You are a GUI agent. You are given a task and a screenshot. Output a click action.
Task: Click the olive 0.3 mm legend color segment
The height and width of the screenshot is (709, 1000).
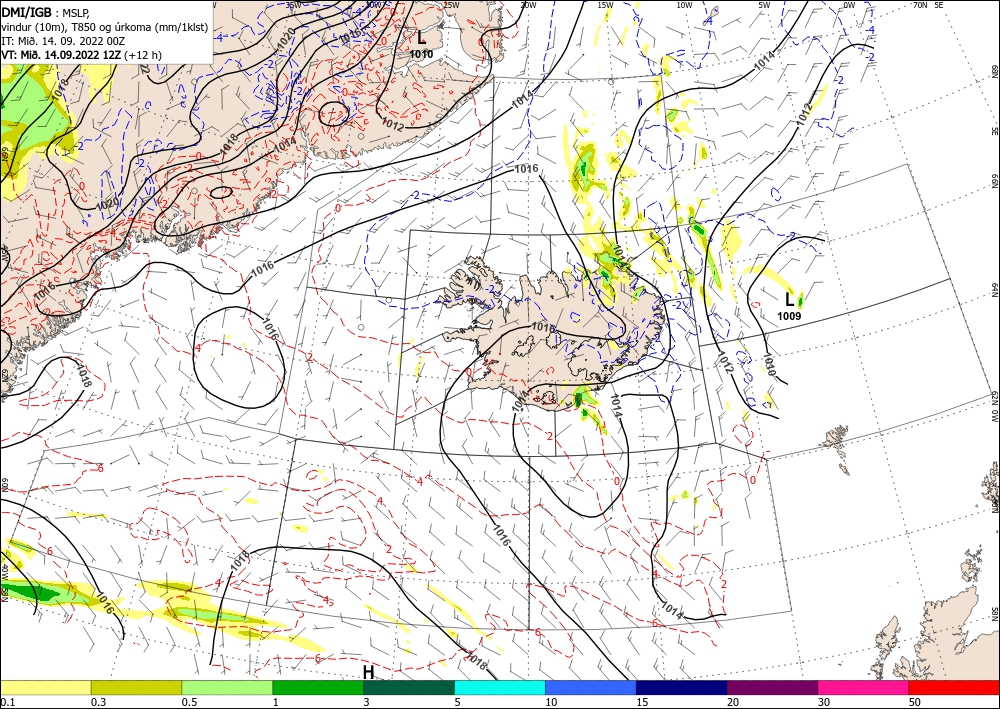[136, 687]
